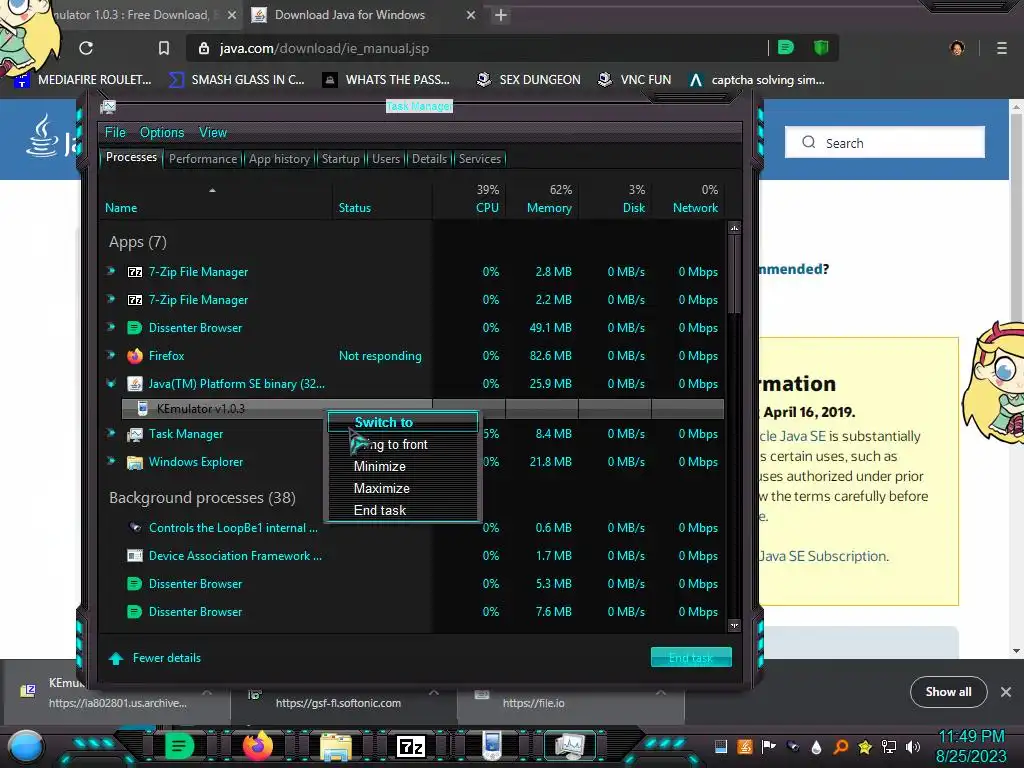Viewport: 1024px width, 768px height.
Task: Open the VNC FUN bookmark
Action: coord(635,80)
